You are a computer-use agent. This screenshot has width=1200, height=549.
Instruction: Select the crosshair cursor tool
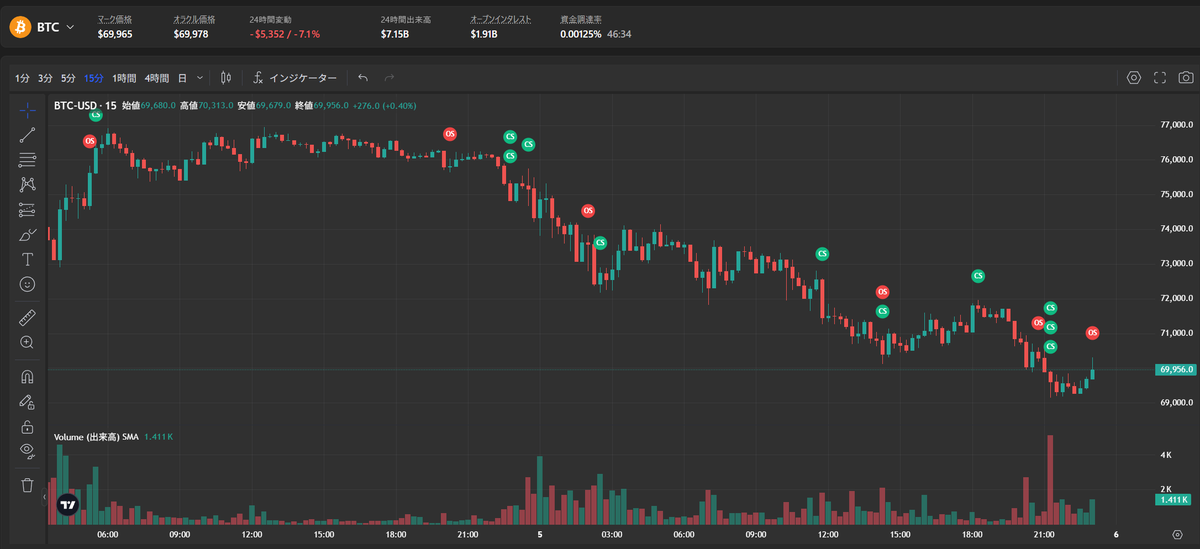click(27, 108)
